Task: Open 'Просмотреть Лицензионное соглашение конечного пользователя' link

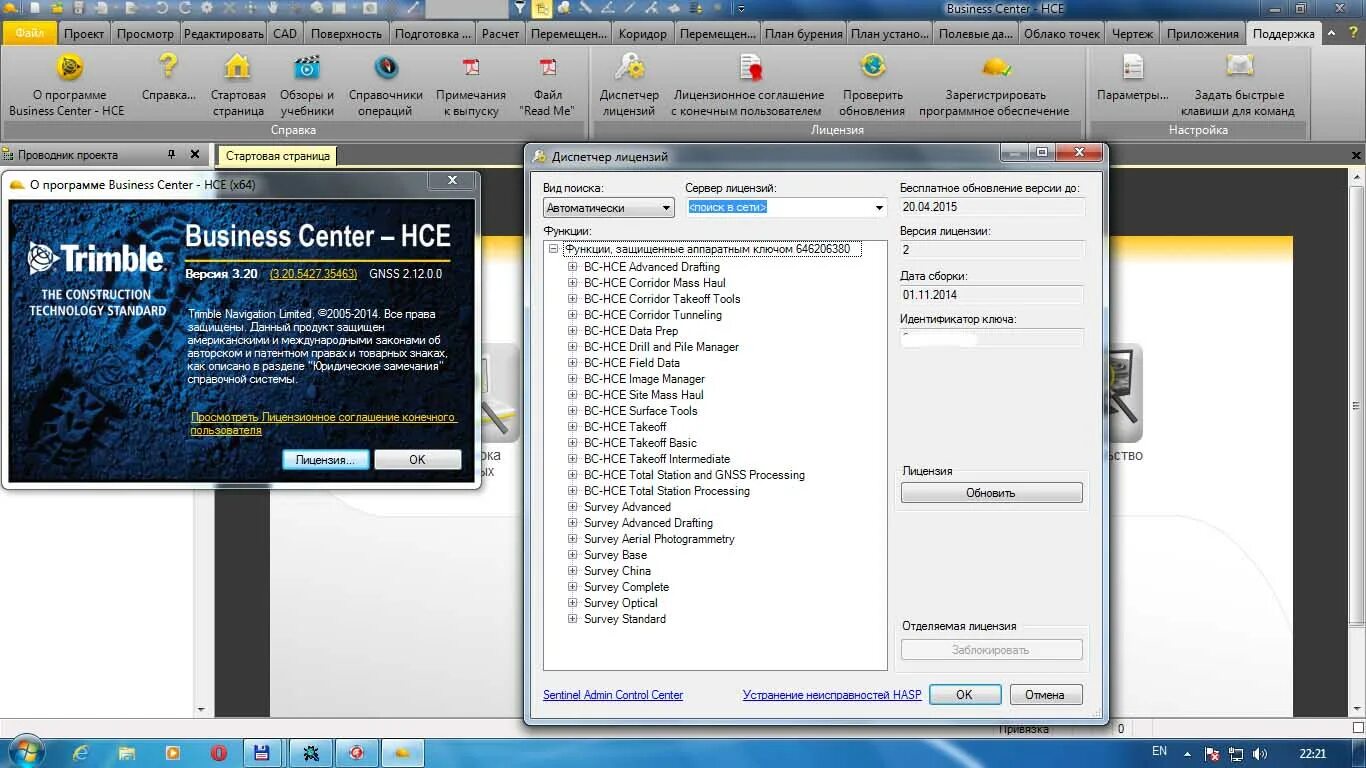Action: point(323,423)
